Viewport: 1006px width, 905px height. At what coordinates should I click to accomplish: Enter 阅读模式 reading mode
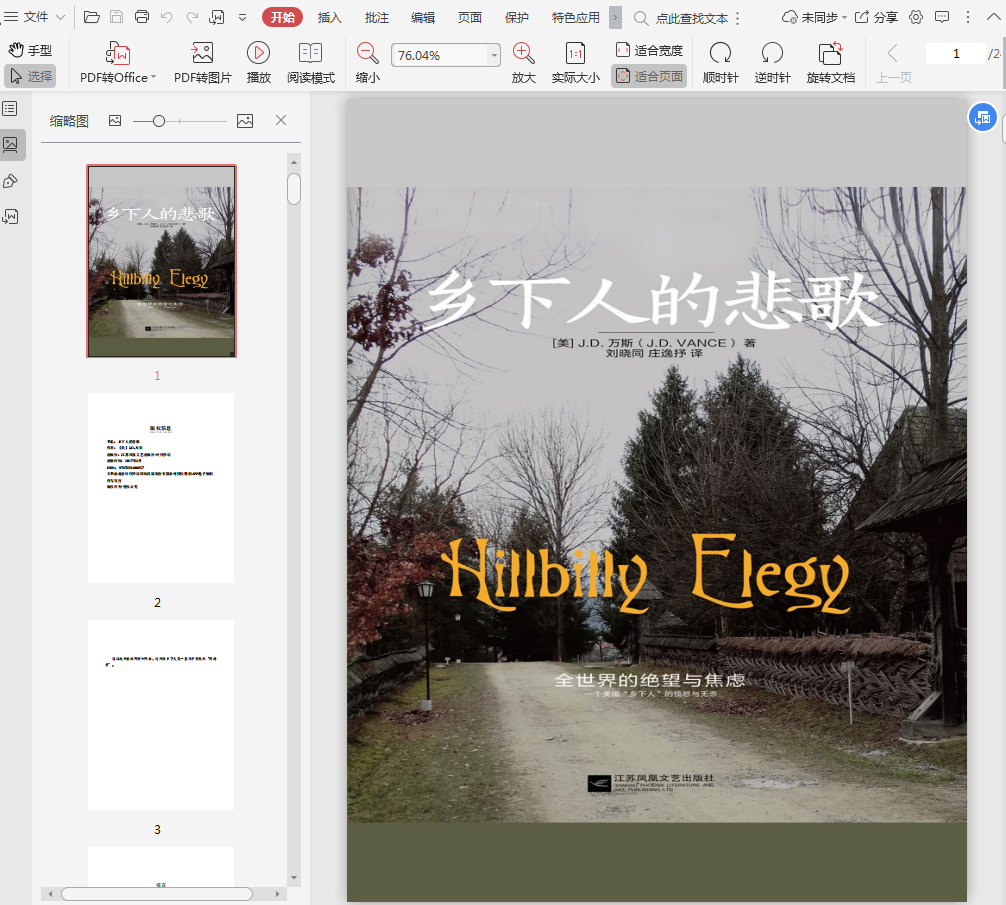tap(311, 63)
